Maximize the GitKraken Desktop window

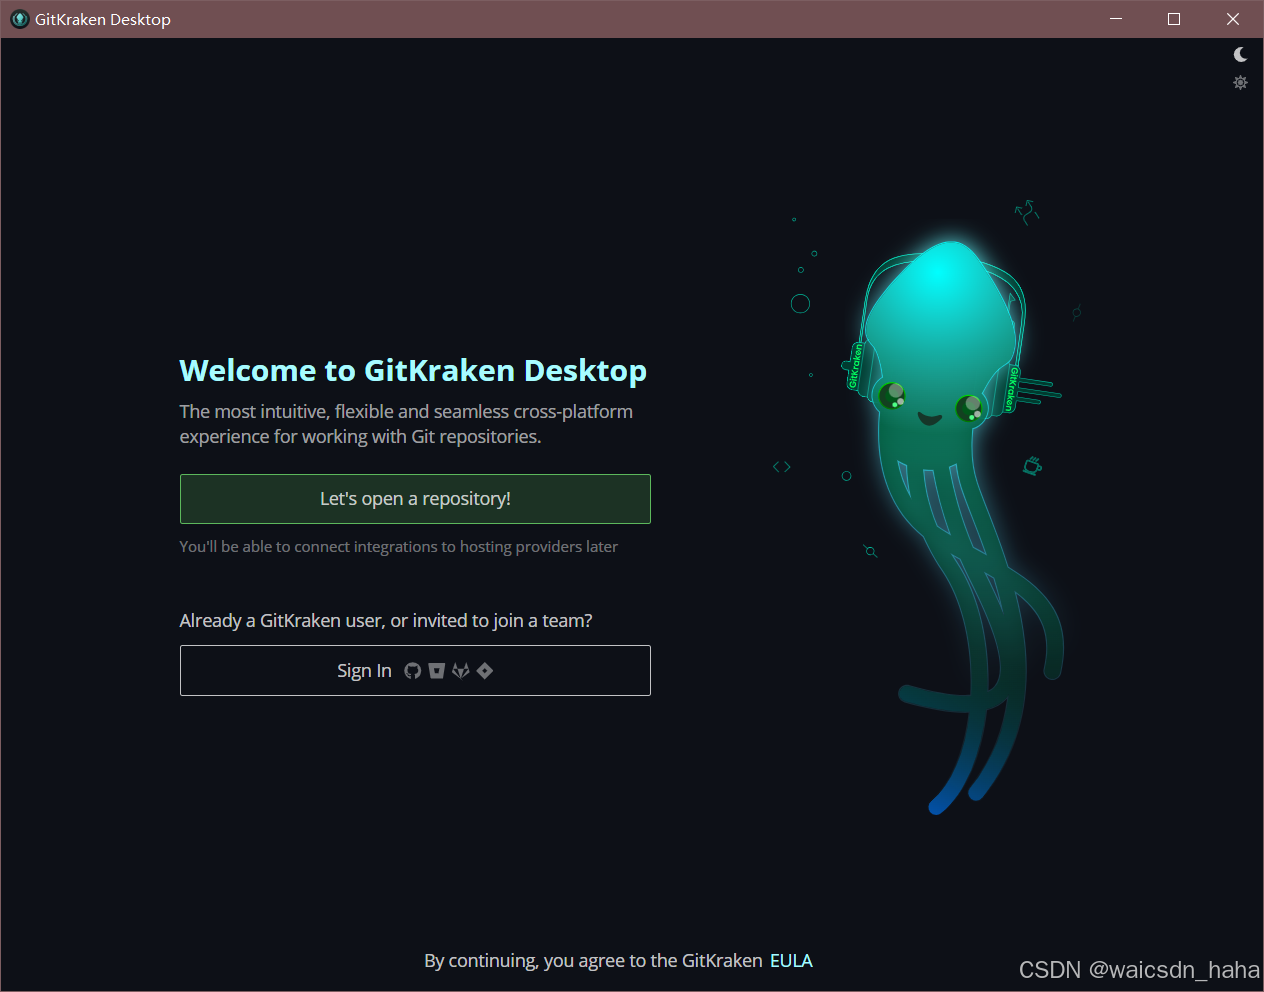pos(1174,19)
